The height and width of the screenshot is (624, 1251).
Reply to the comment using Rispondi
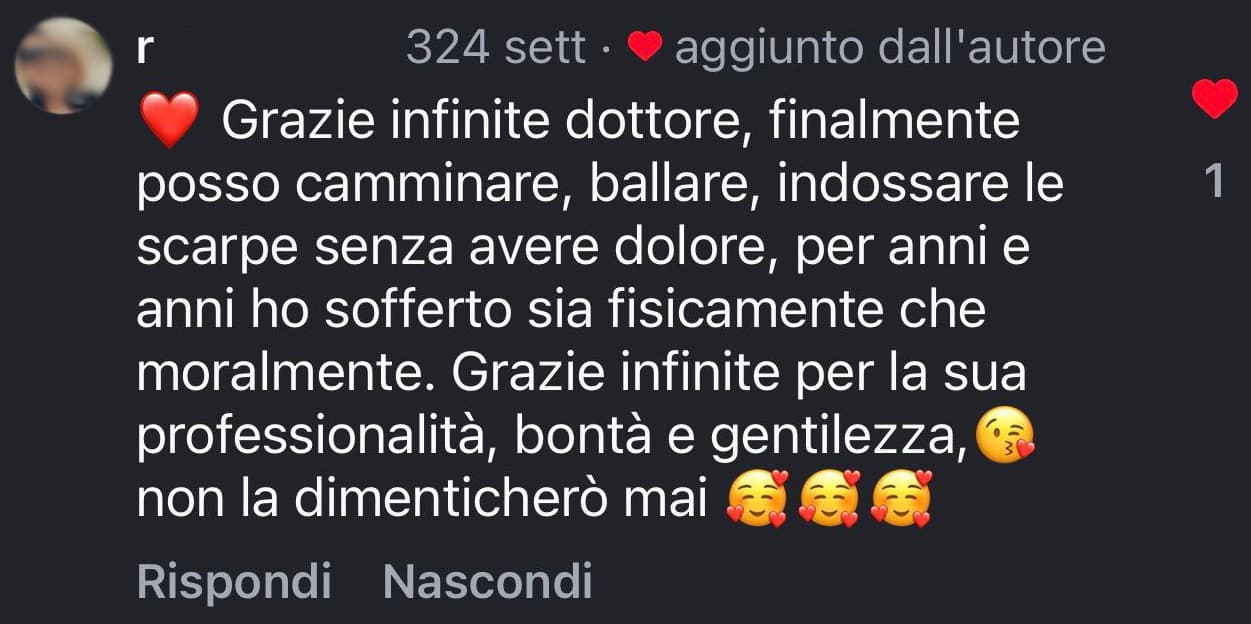[x=233, y=581]
